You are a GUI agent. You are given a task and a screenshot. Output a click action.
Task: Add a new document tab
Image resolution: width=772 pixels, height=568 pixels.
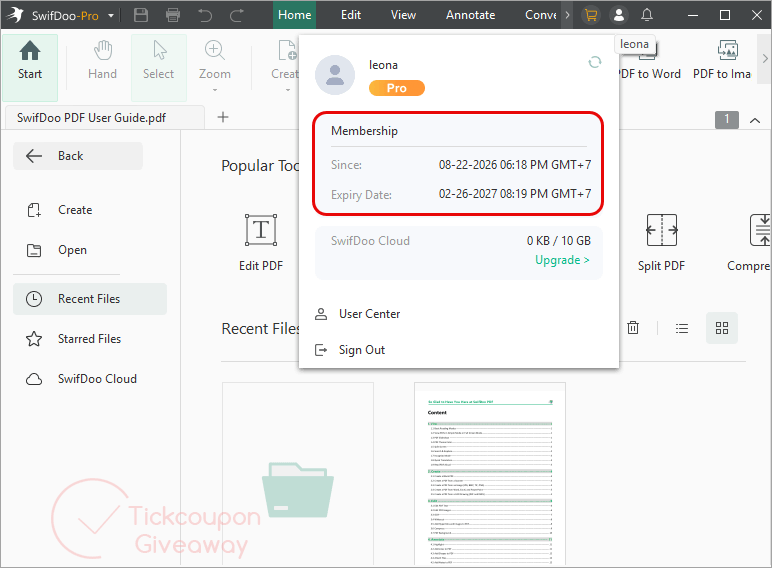223,117
